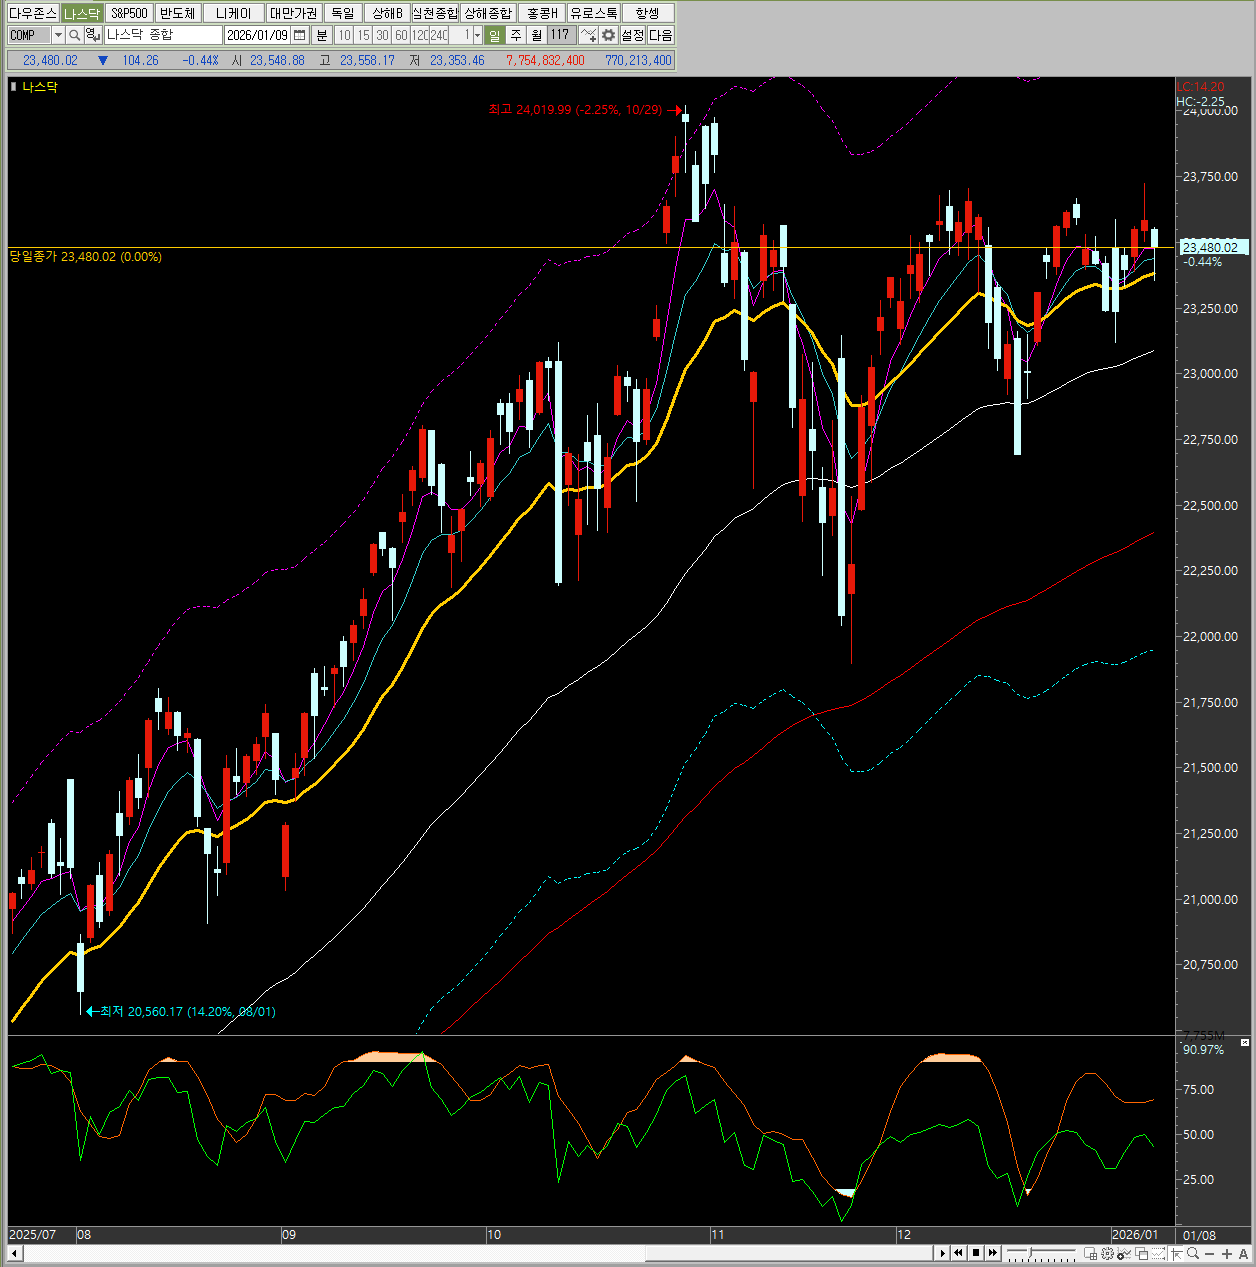1256x1267 pixels.
Task: Click the chart scrollbar left arrow
Action: click(x=14, y=1253)
